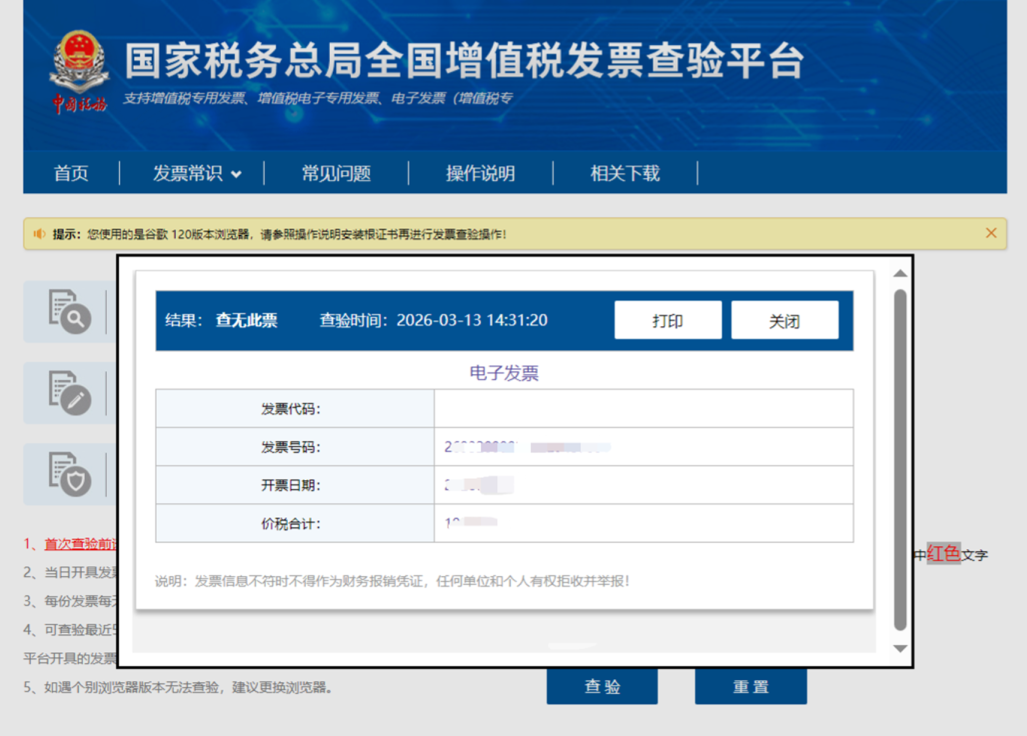
Task: Expand the 发票常识 dropdown menu
Action: coord(197,174)
